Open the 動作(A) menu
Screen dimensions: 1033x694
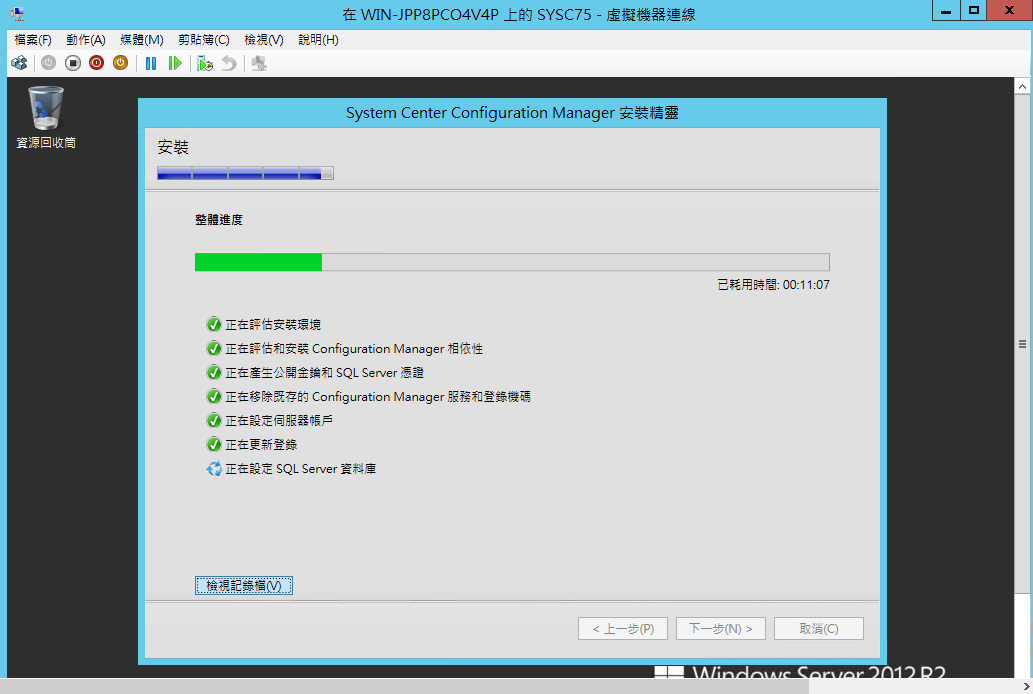(x=86, y=40)
